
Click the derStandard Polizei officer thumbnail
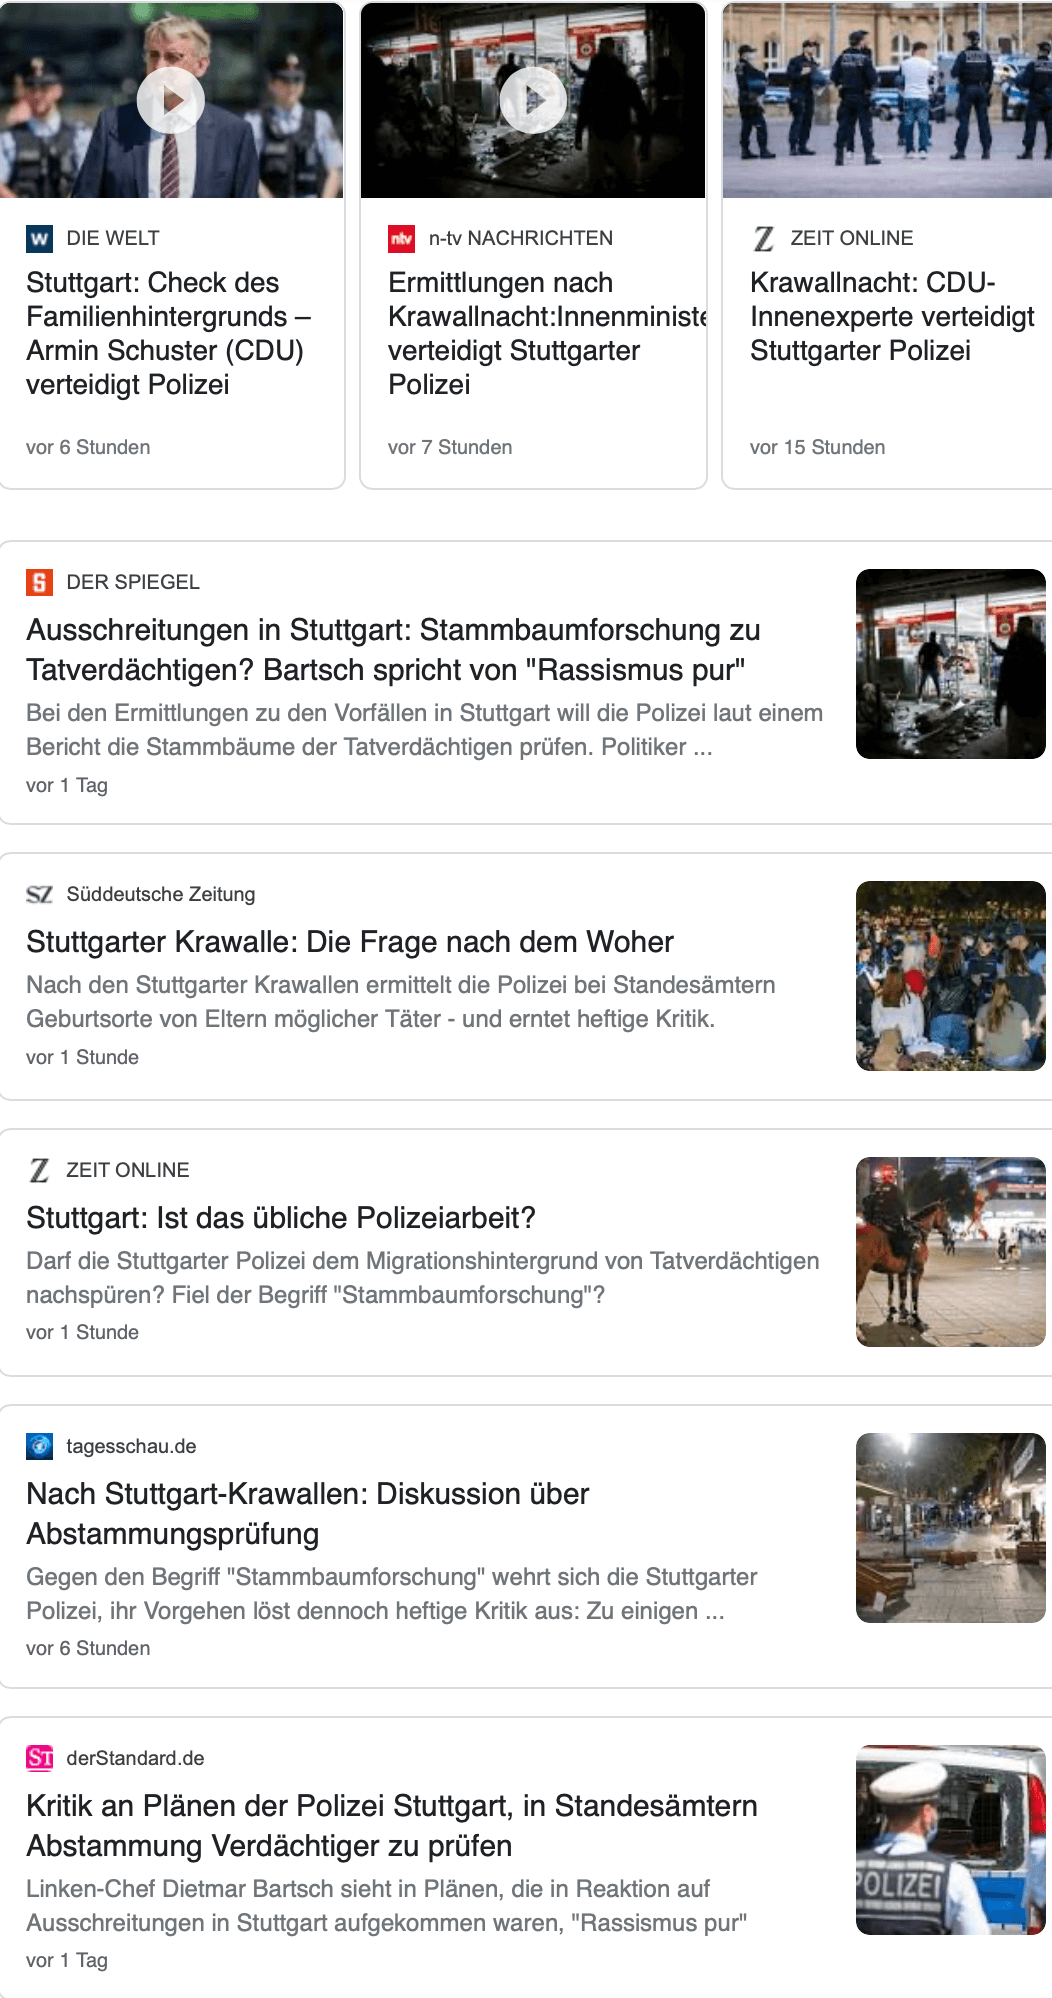point(950,1840)
